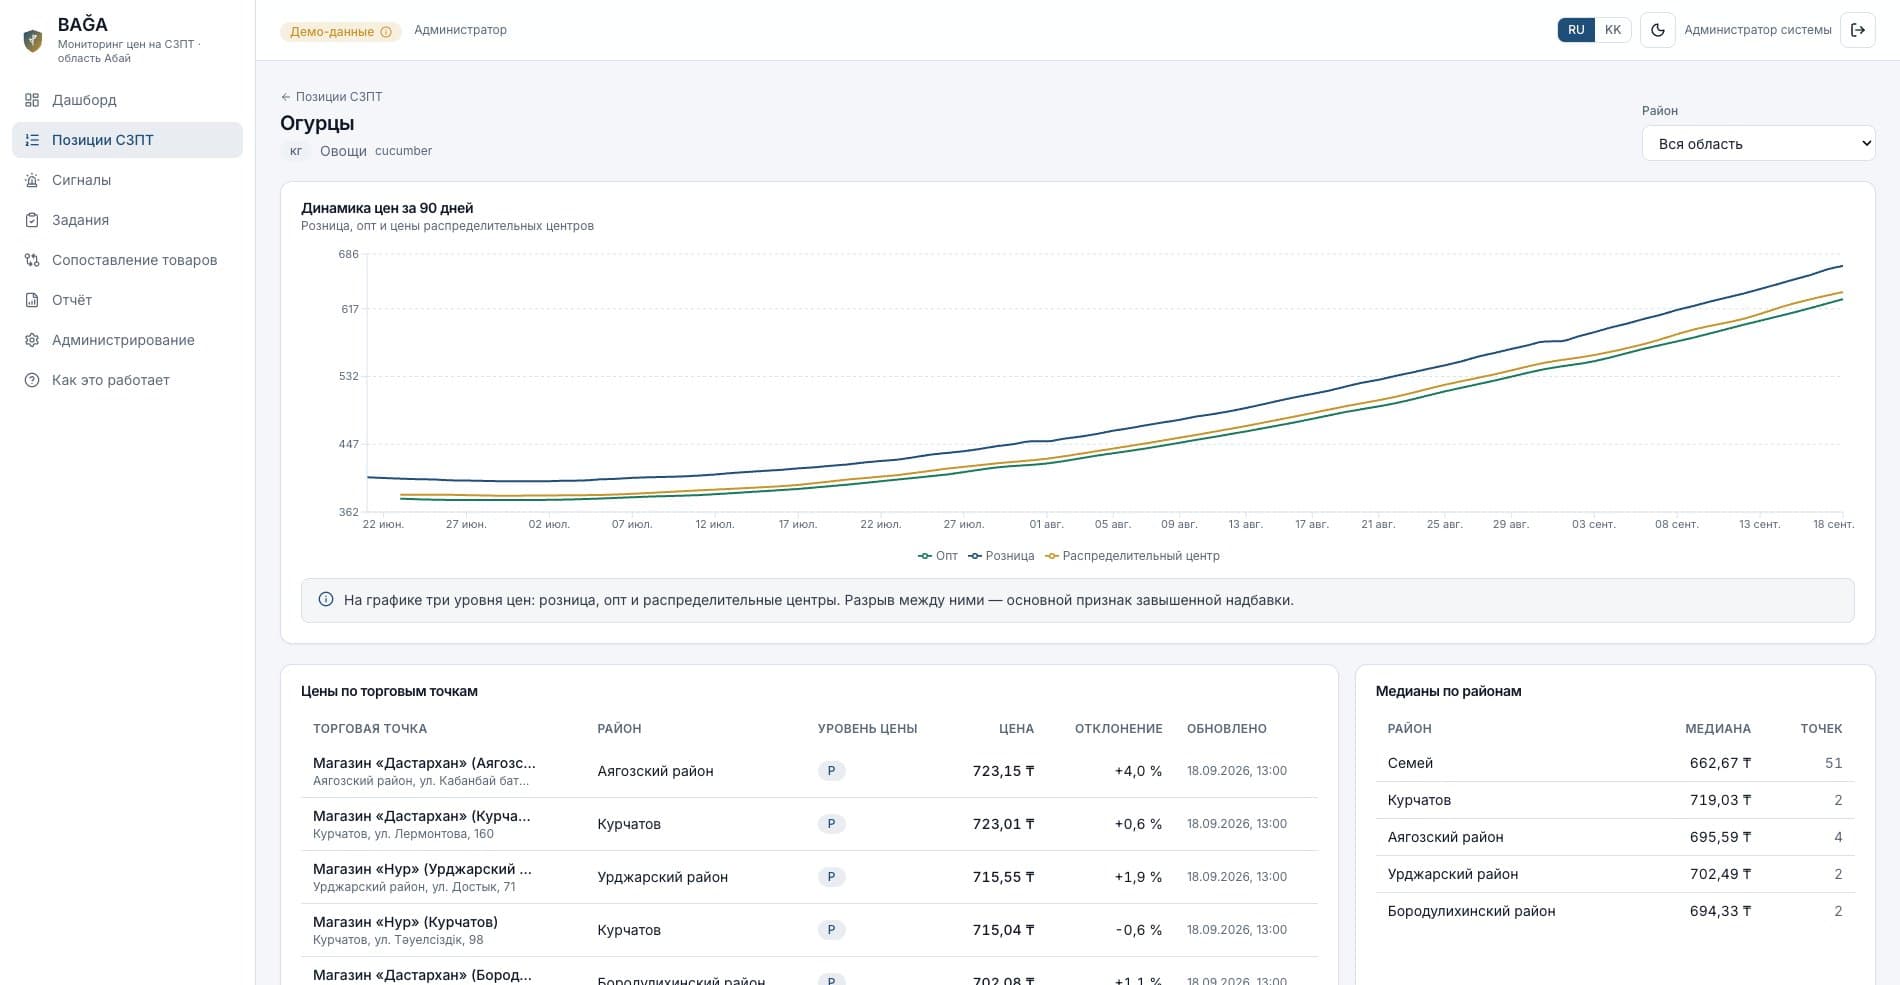The width and height of the screenshot is (1900, 985).
Task: Click the Сопоставление товаров compare icon
Action: pyautogui.click(x=32, y=260)
